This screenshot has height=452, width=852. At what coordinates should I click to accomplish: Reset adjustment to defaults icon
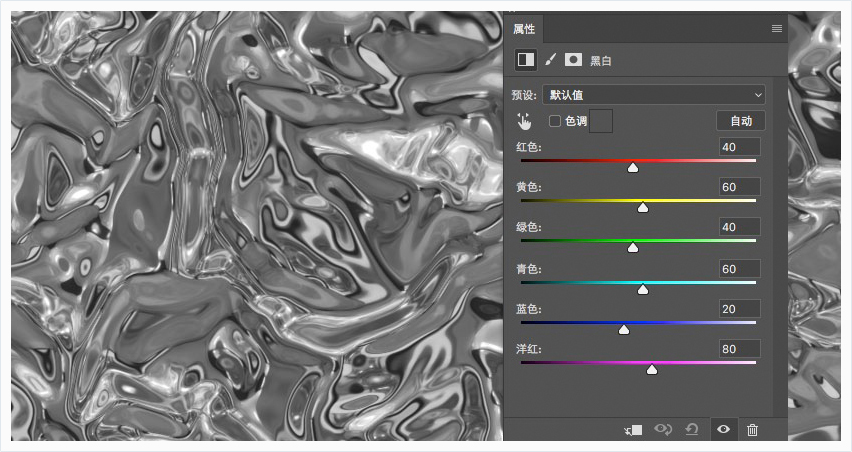click(691, 429)
